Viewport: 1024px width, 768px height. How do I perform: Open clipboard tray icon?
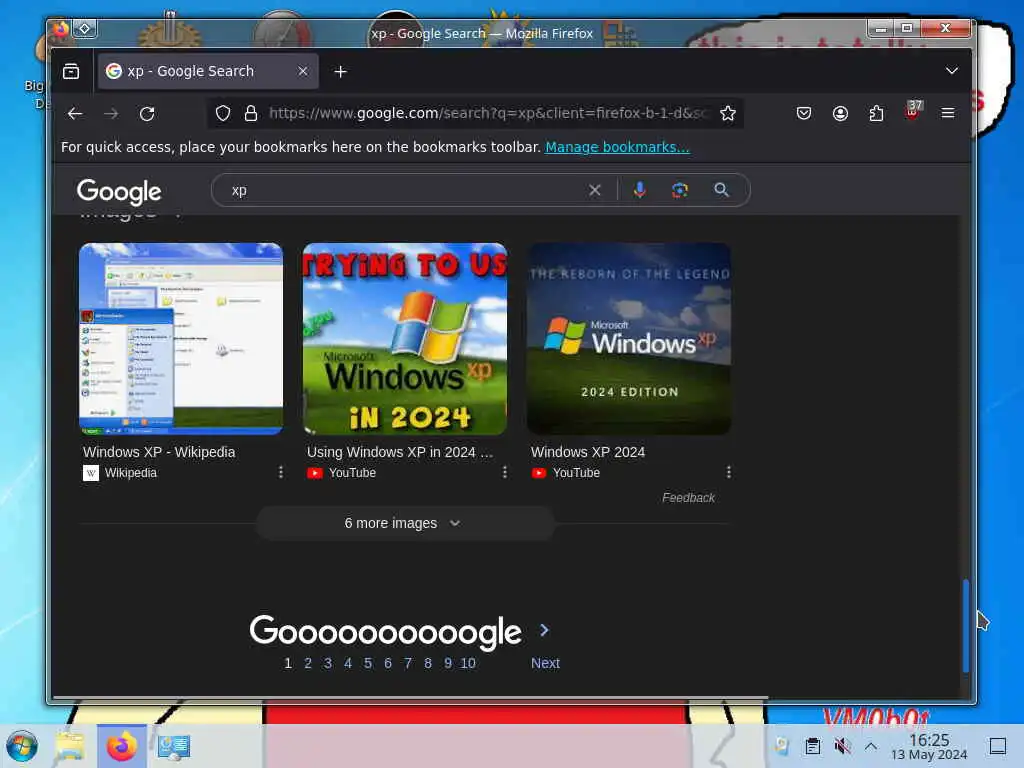click(812, 746)
